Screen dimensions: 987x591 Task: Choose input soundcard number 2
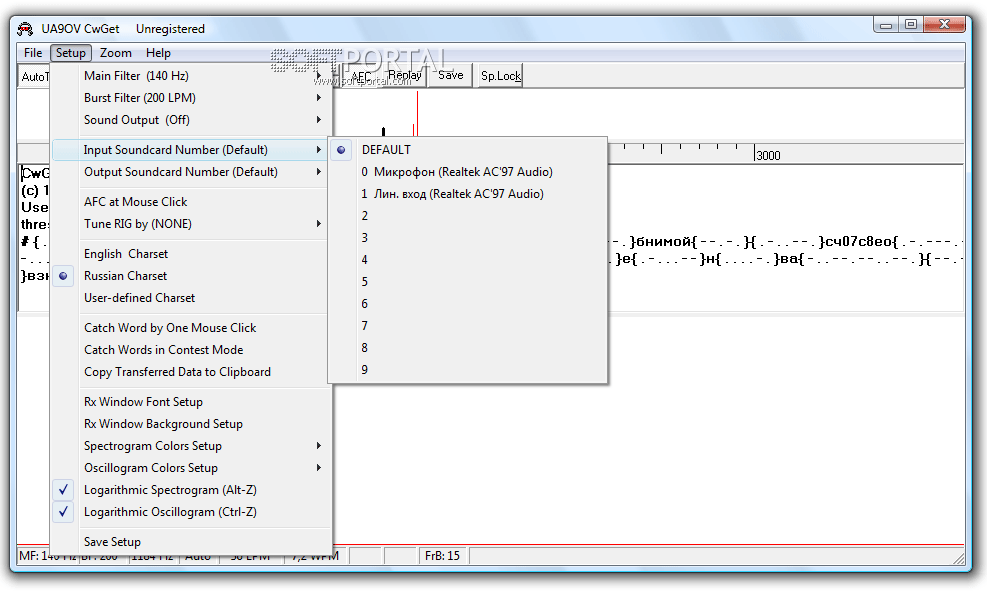point(468,216)
